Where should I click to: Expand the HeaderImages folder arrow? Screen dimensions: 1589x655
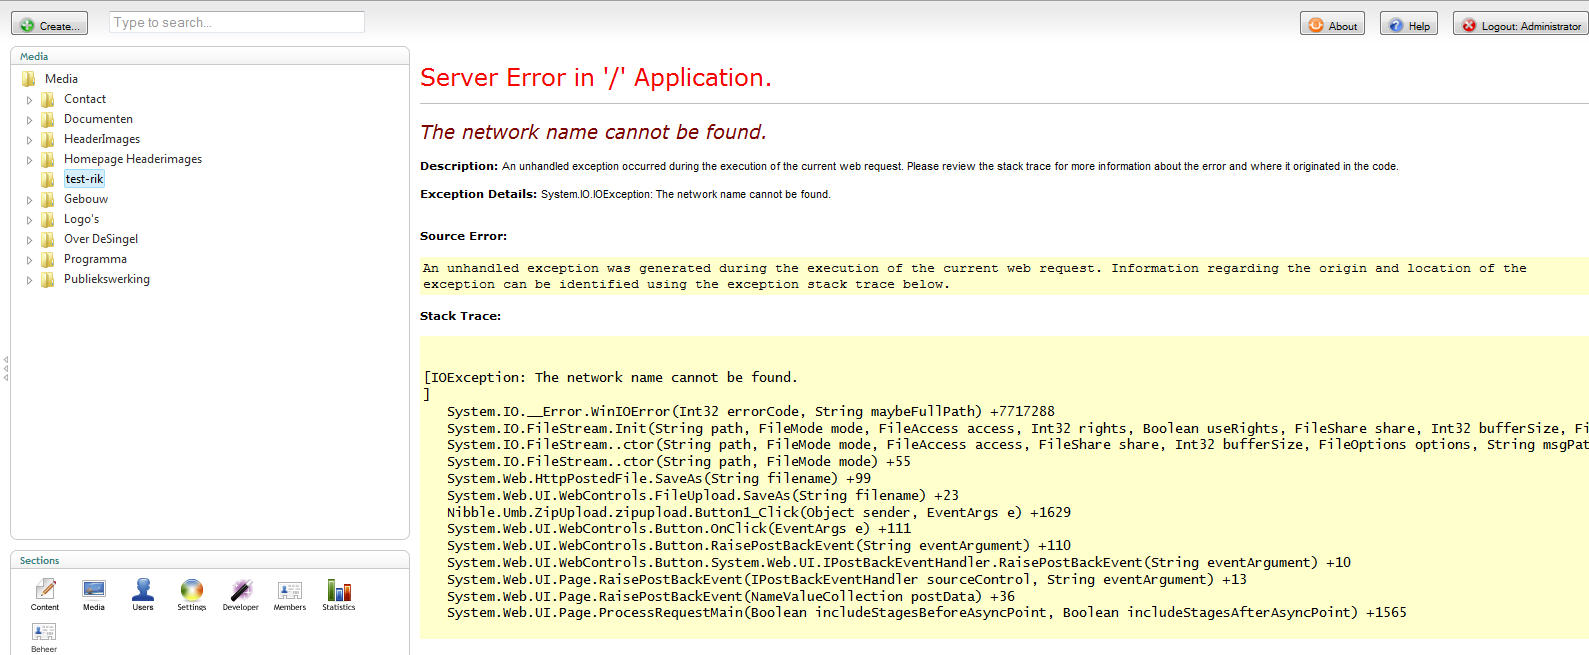[29, 140]
